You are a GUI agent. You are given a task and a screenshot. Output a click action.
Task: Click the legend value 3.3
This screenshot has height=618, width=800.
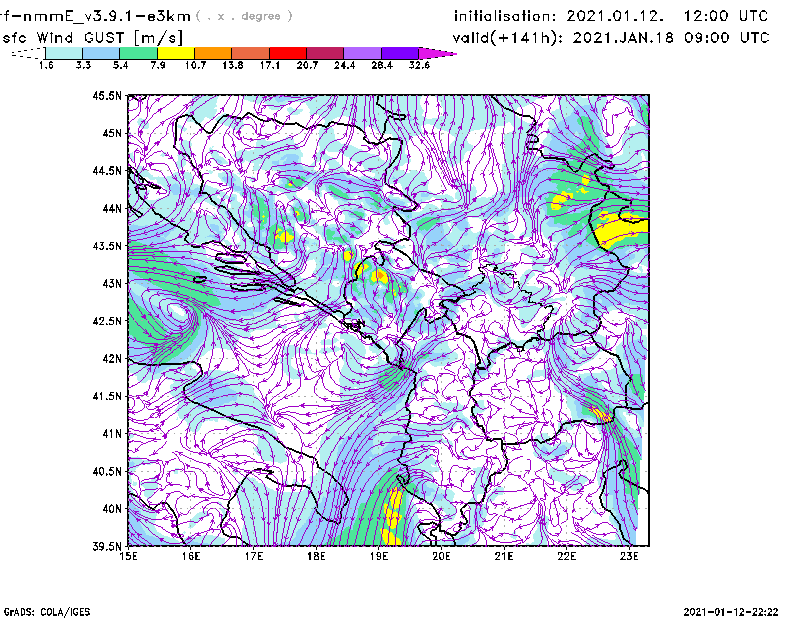click(x=83, y=65)
